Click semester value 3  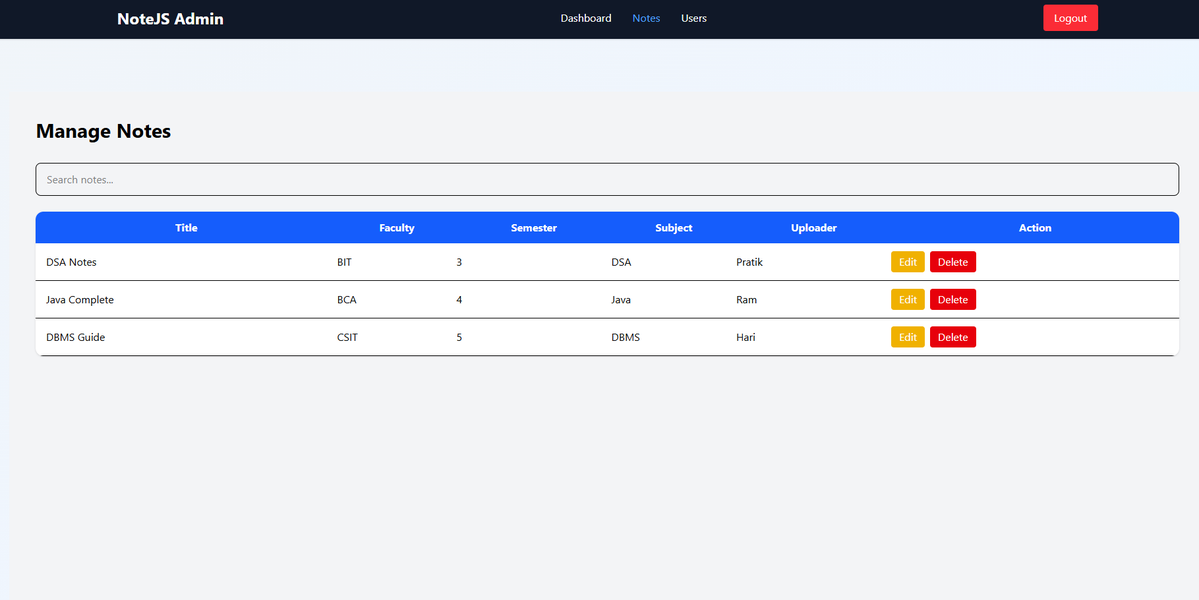point(459,262)
